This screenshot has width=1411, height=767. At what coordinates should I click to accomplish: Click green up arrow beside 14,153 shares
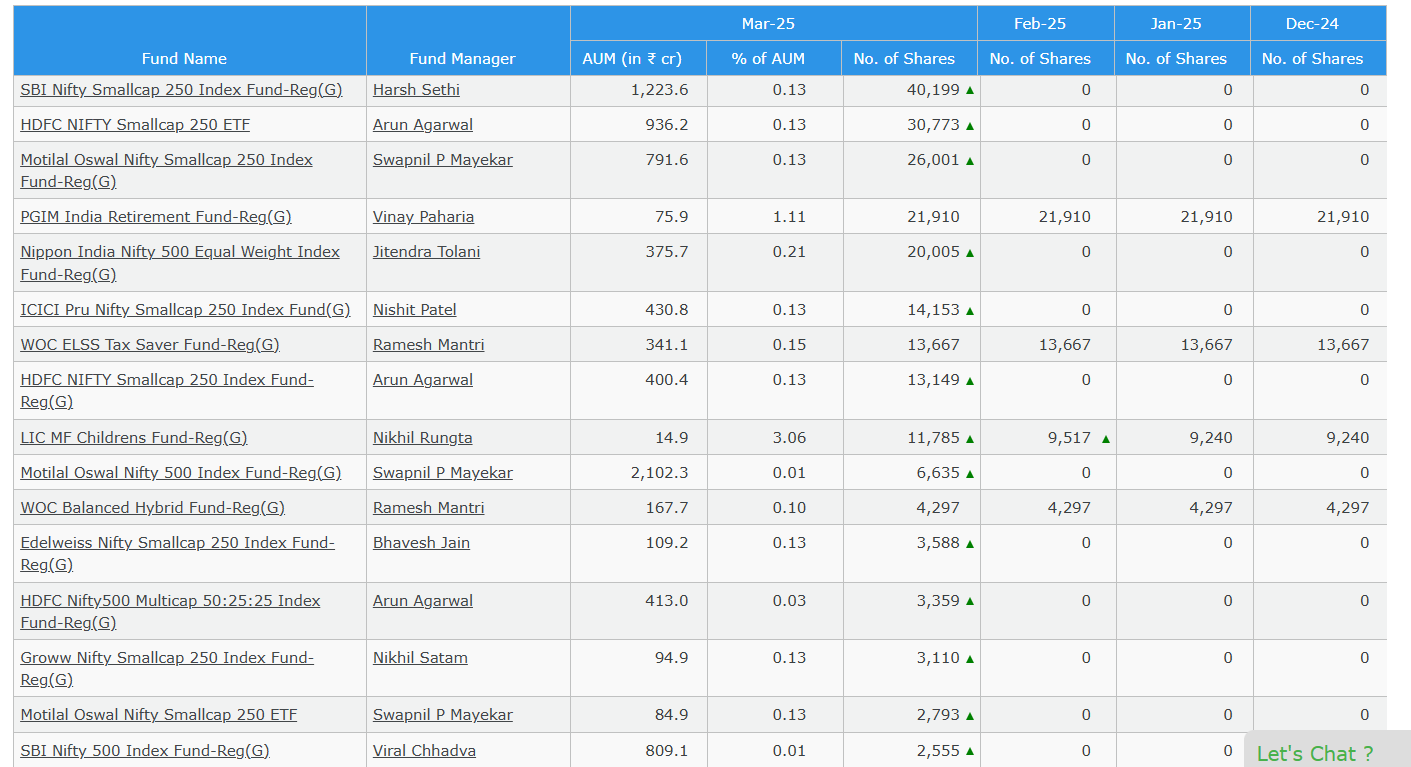[x=970, y=311]
